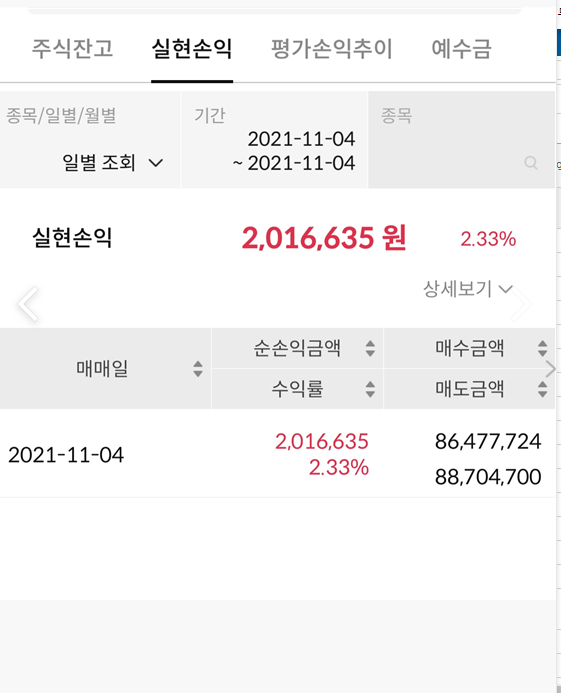Click the faint right arrow beside 상세보기
The height and width of the screenshot is (693, 561).
point(522,304)
